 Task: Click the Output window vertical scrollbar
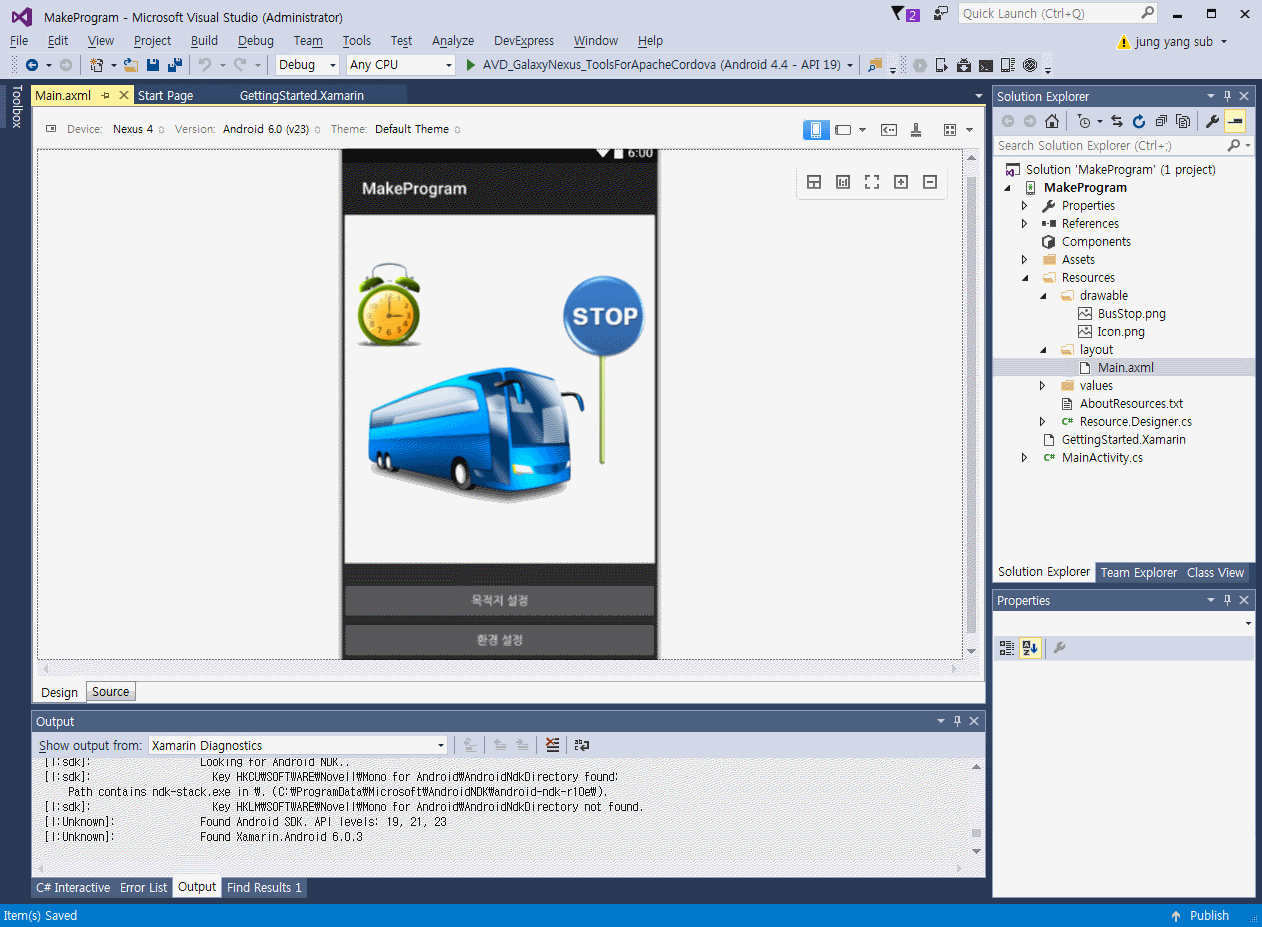pyautogui.click(x=977, y=808)
